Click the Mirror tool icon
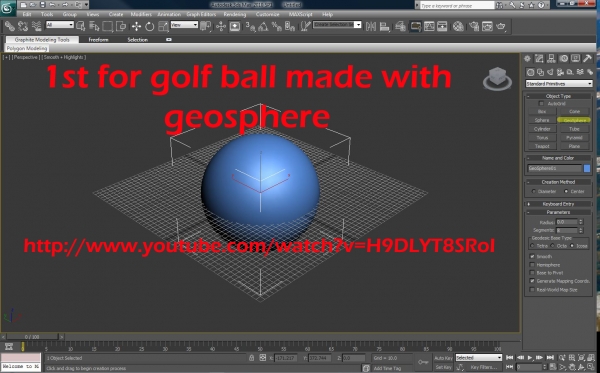600x373 pixels. 371,26
